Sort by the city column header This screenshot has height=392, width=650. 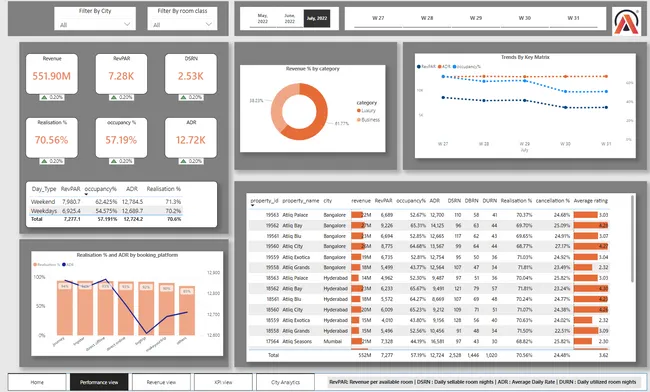coord(328,201)
